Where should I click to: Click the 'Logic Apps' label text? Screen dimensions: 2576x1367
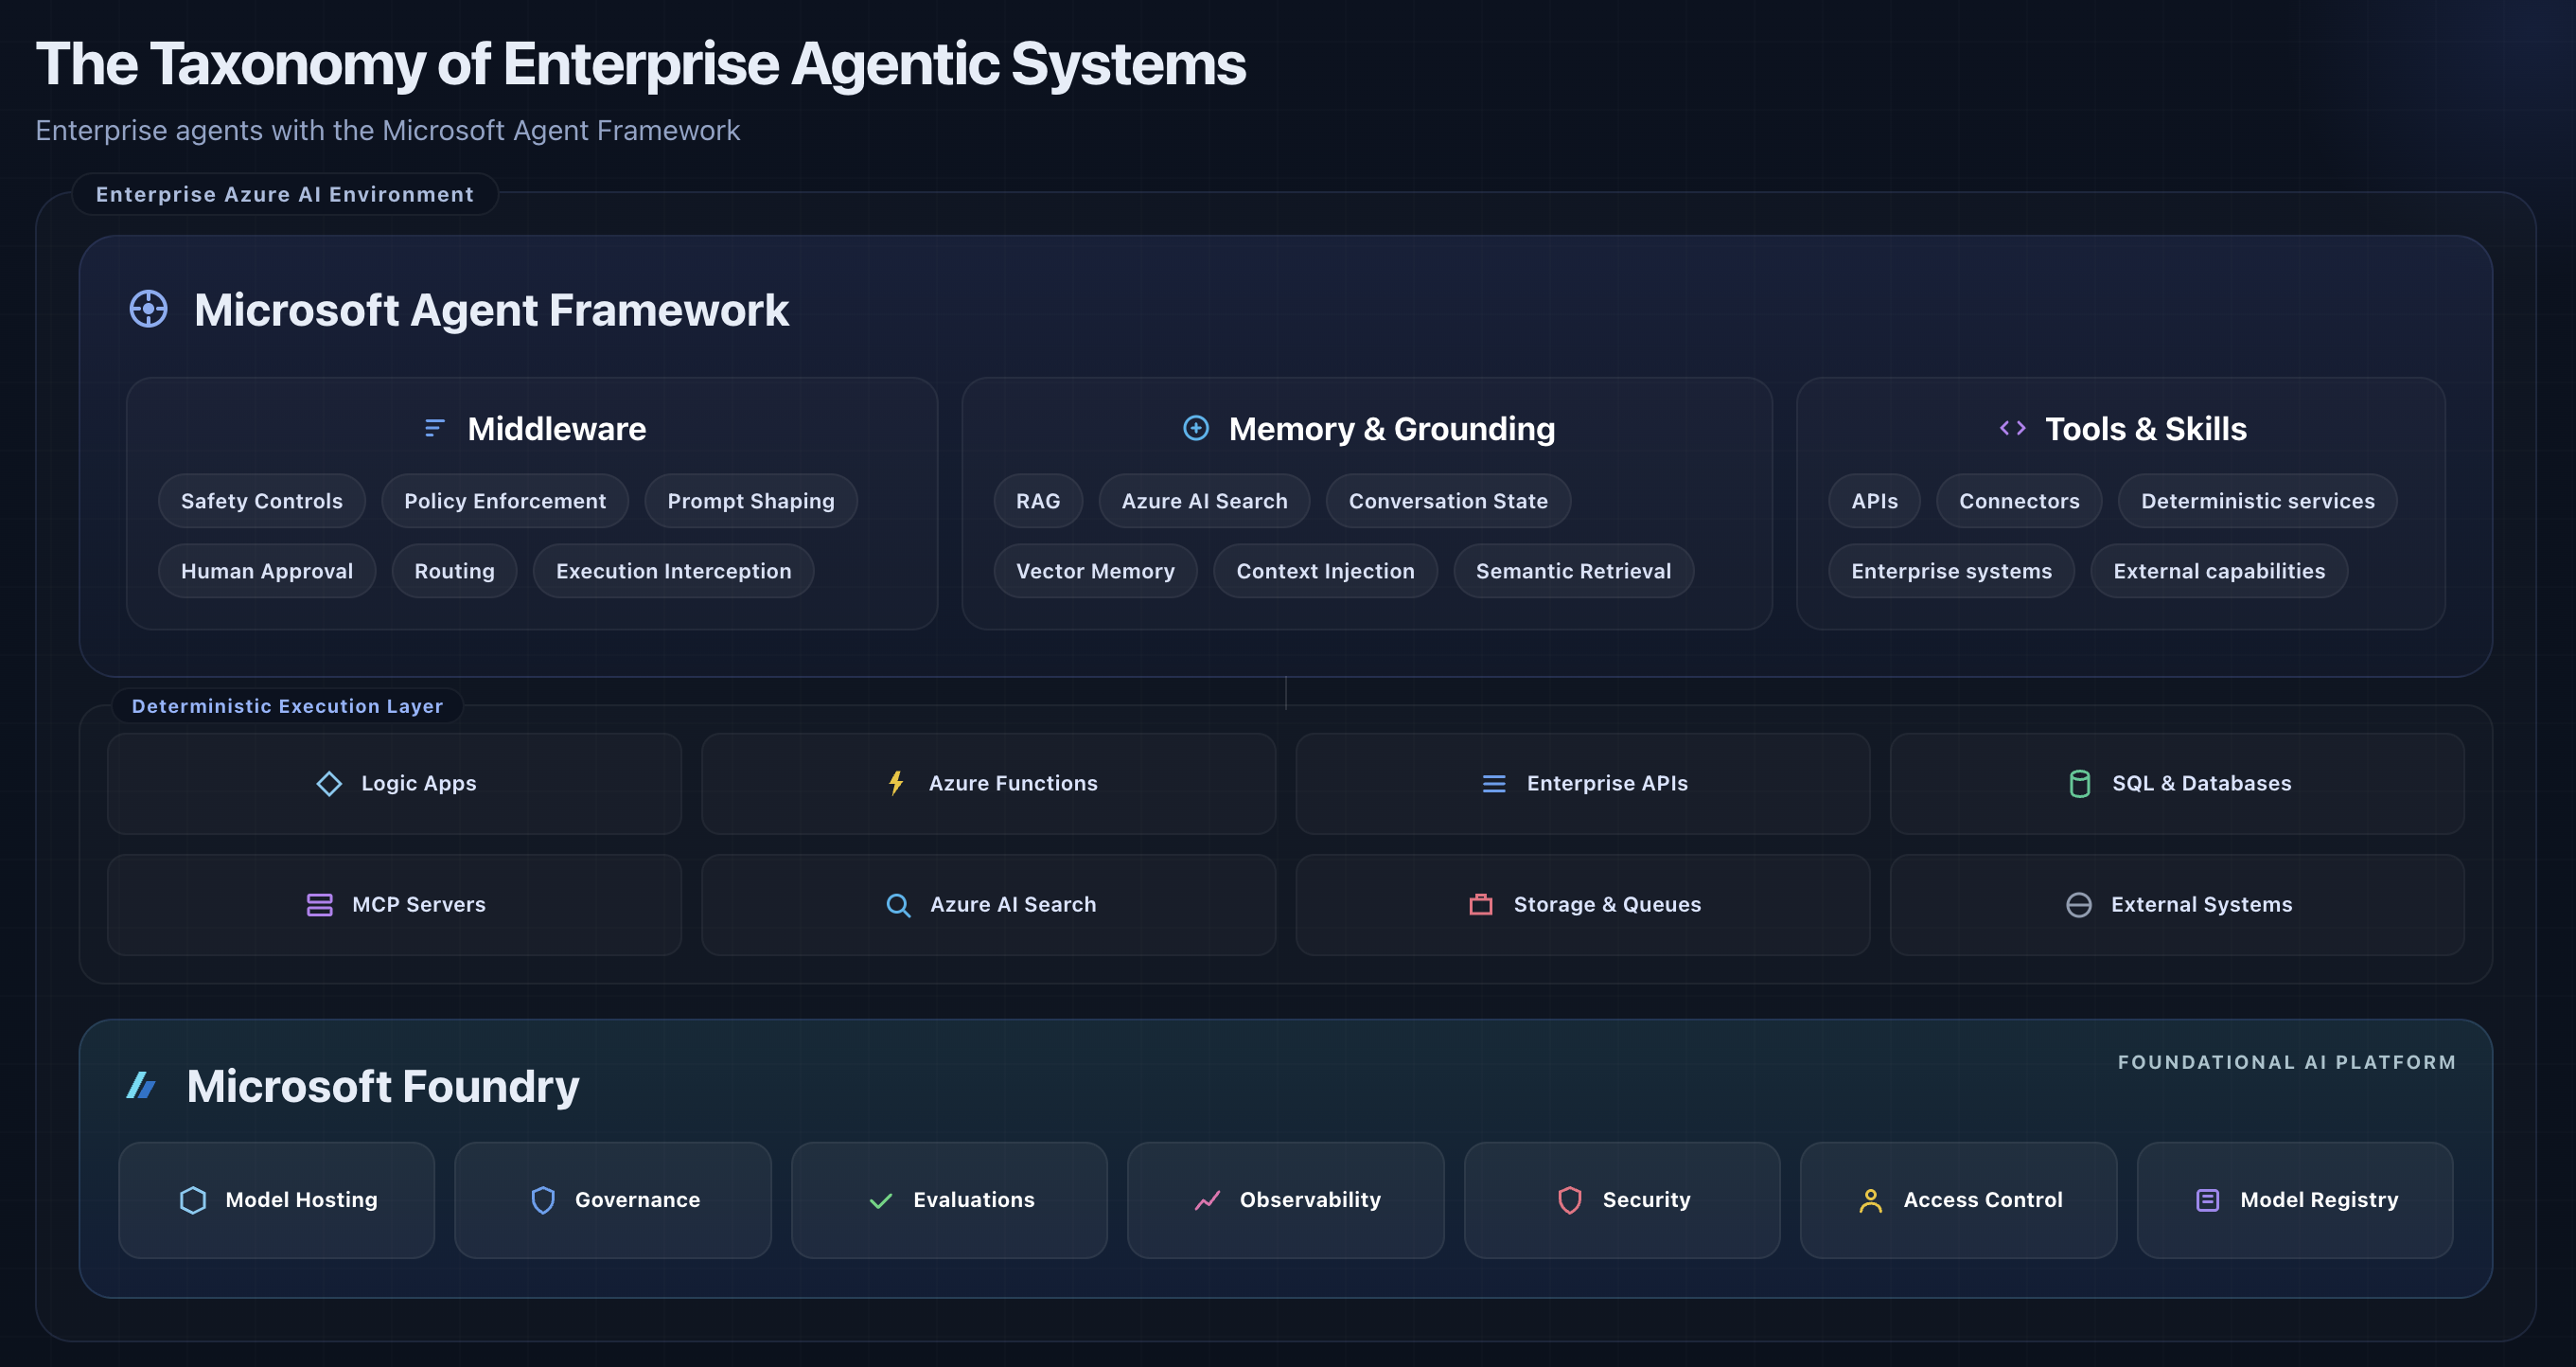tap(419, 784)
